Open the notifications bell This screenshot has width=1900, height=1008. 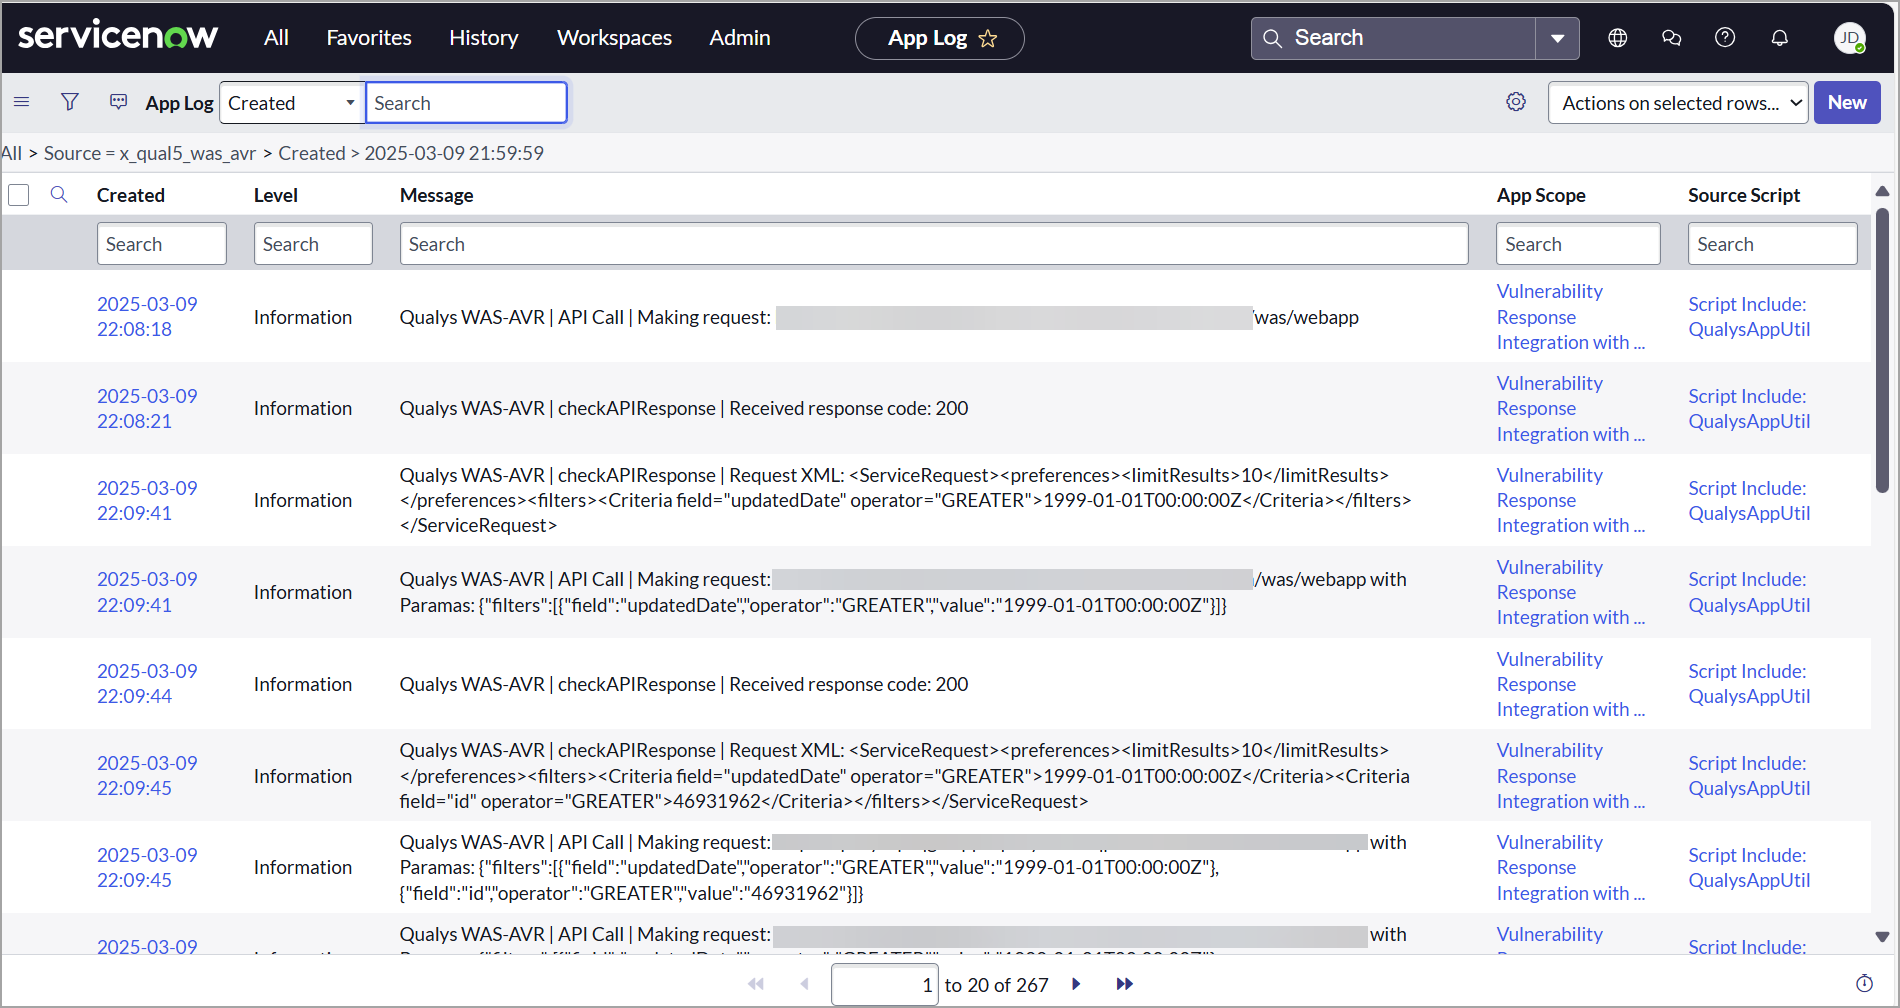pos(1780,38)
